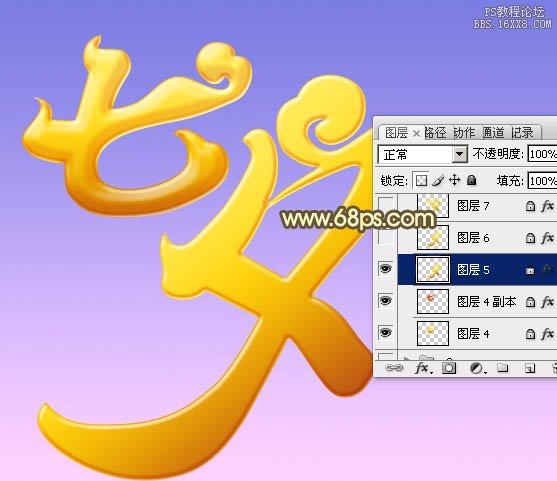
Task: Create a new layer
Action: pyautogui.click(x=530, y=368)
